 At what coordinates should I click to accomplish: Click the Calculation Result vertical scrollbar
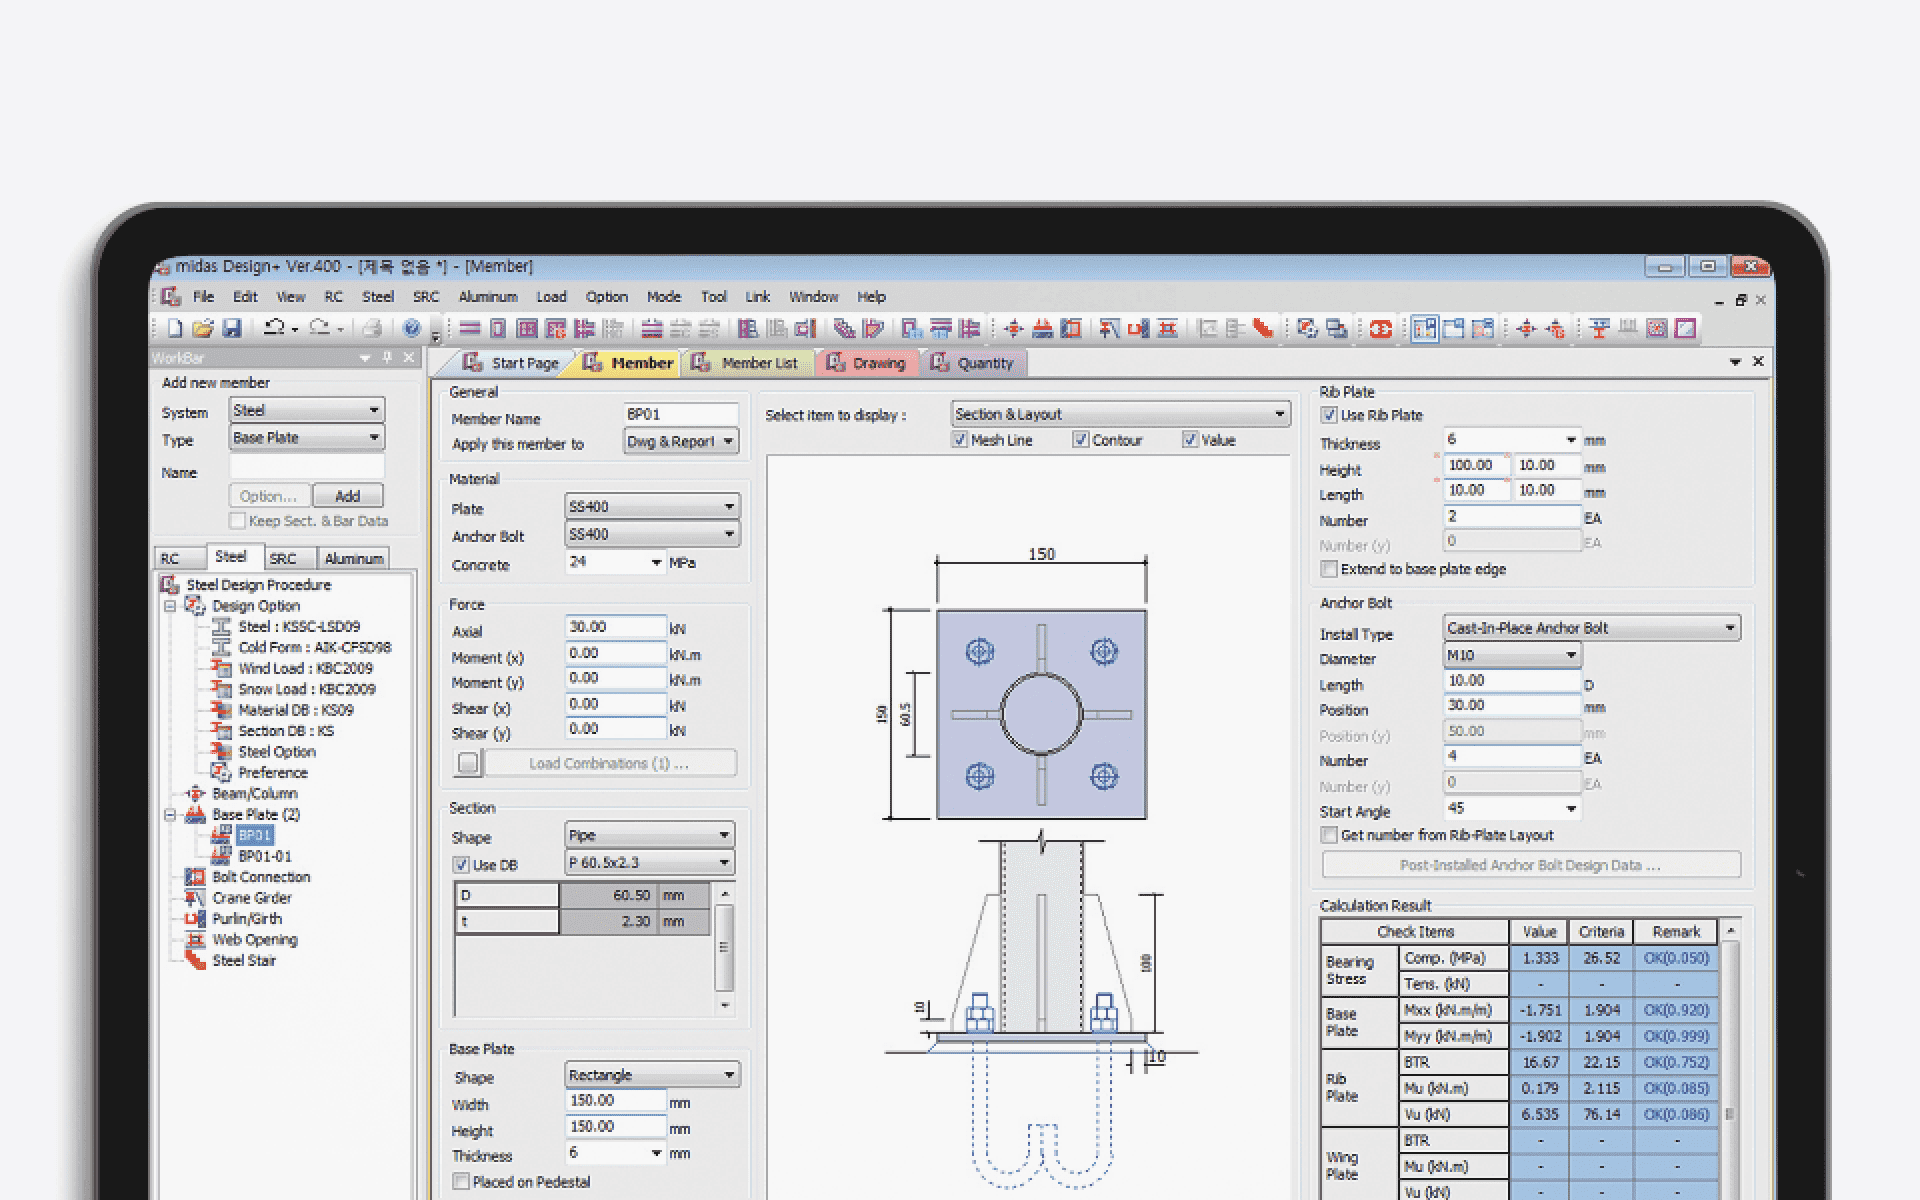tap(1731, 1060)
